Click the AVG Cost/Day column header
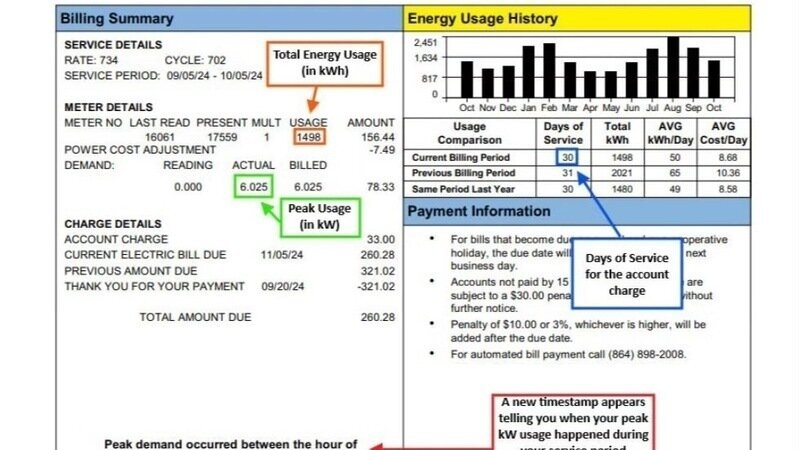 pyautogui.click(x=729, y=133)
